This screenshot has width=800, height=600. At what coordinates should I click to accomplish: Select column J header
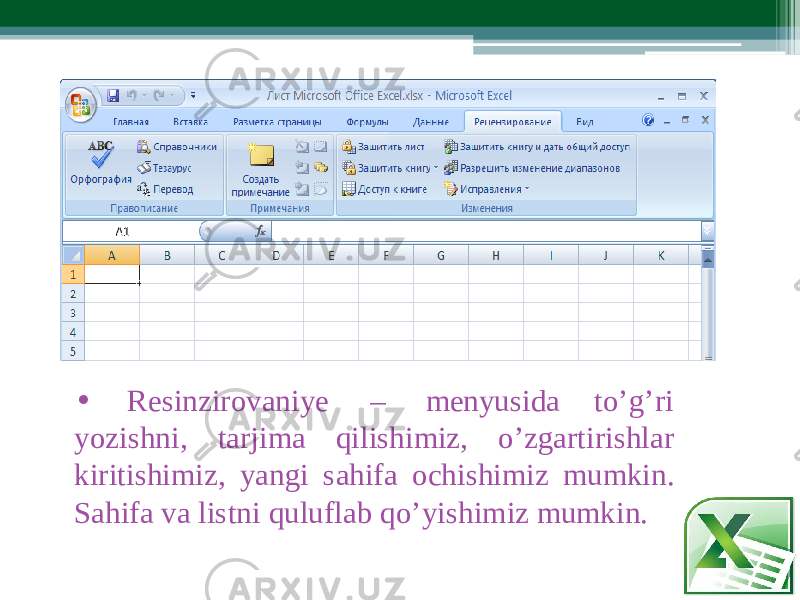606,255
